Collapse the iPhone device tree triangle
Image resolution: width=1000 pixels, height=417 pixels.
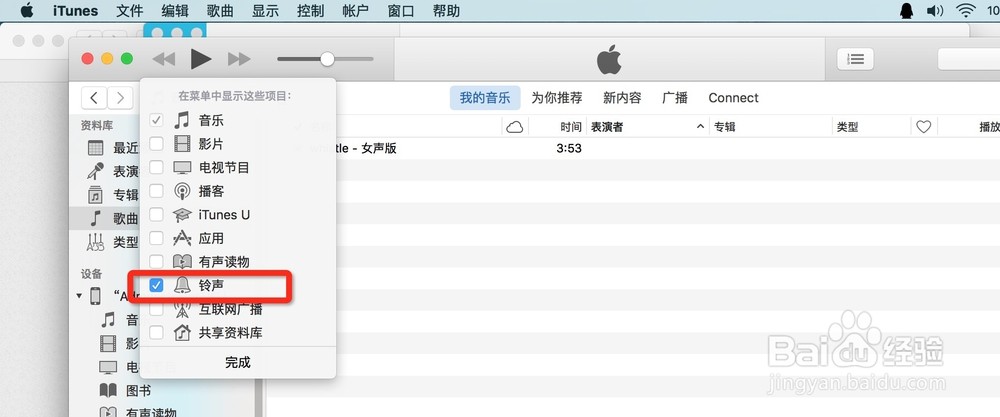tap(79, 296)
